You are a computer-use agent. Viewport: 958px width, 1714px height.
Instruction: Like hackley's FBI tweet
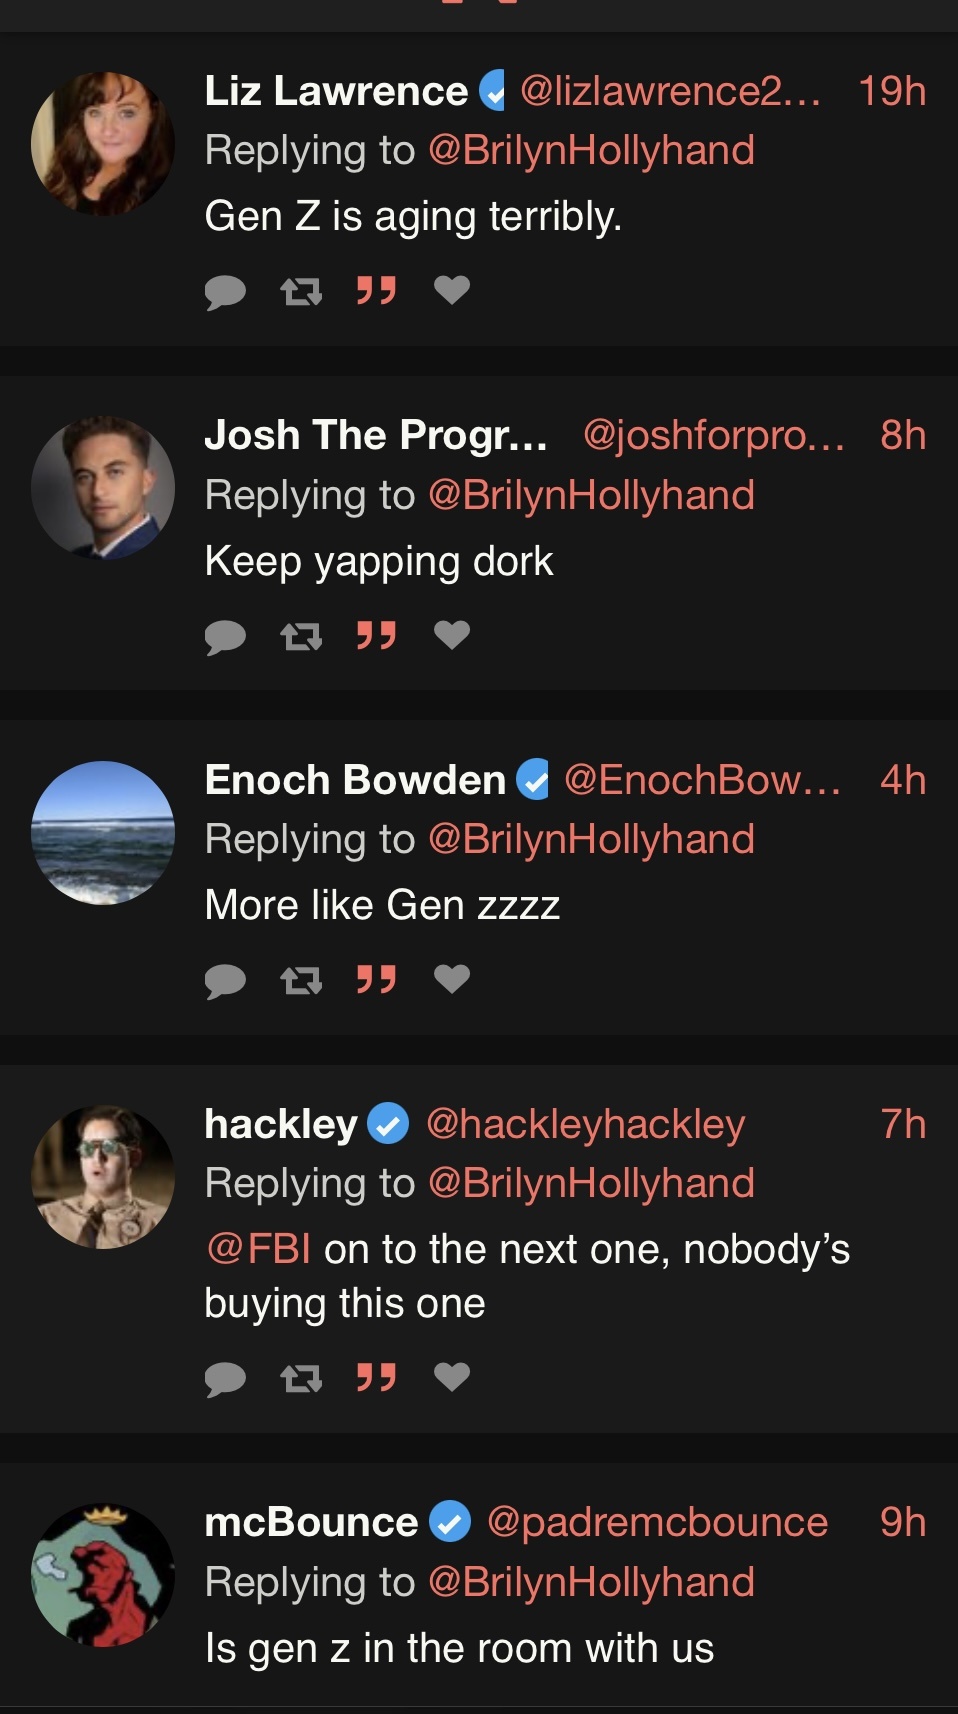click(452, 1378)
